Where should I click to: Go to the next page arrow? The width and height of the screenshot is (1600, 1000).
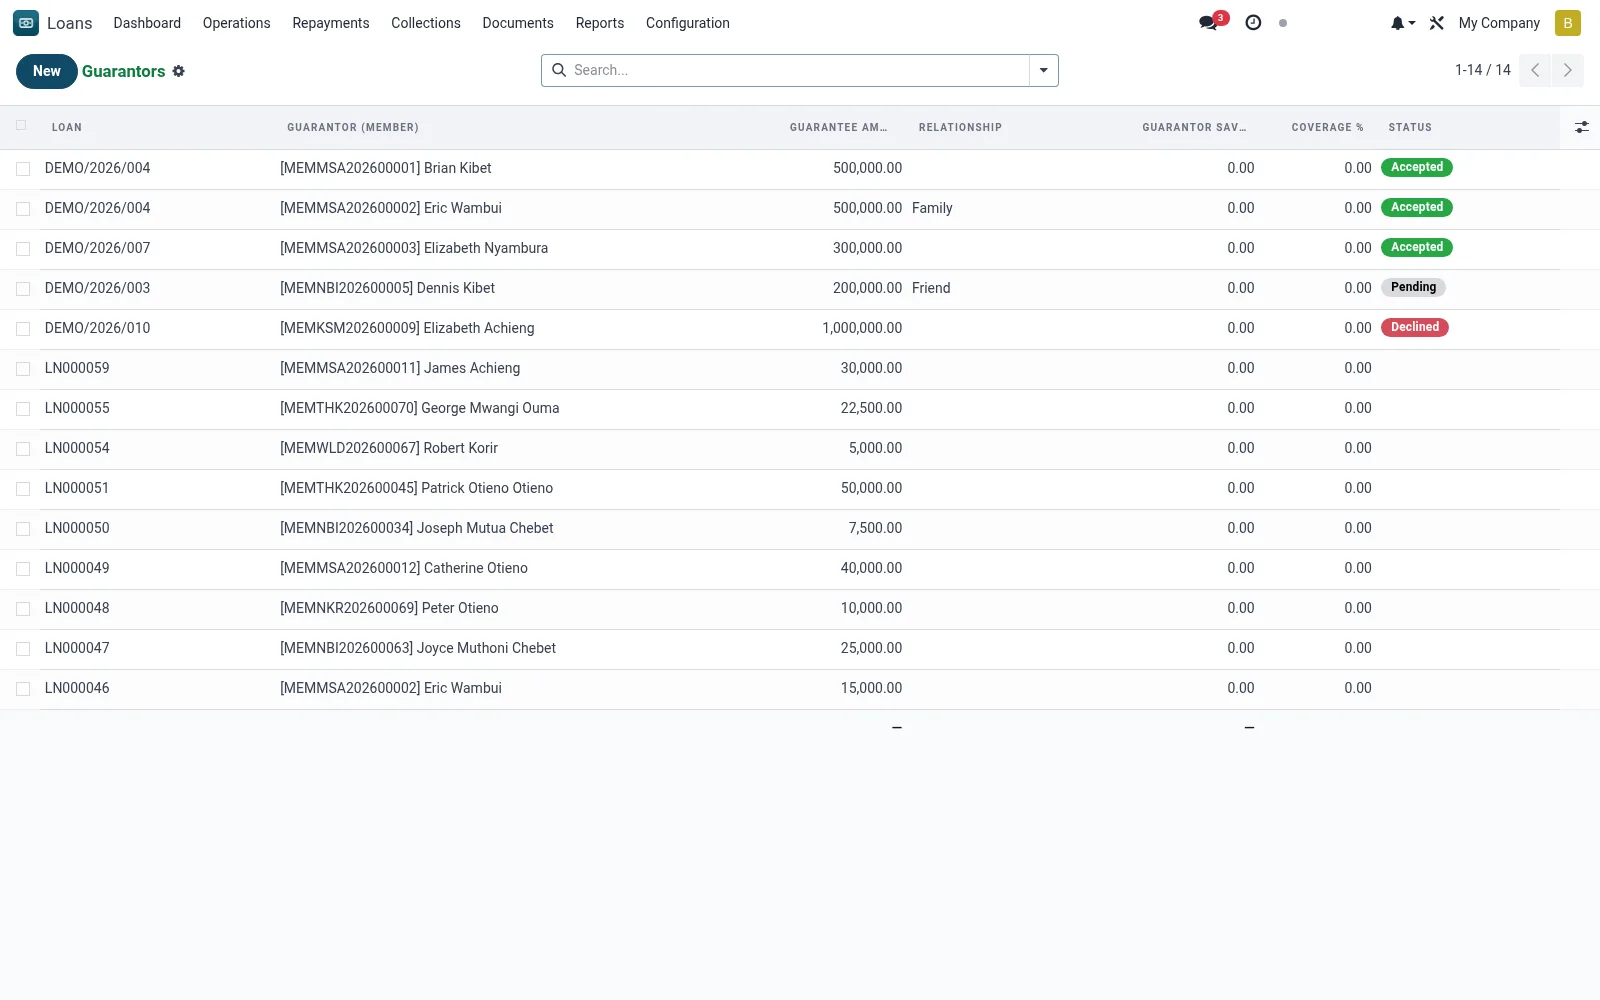click(1568, 70)
